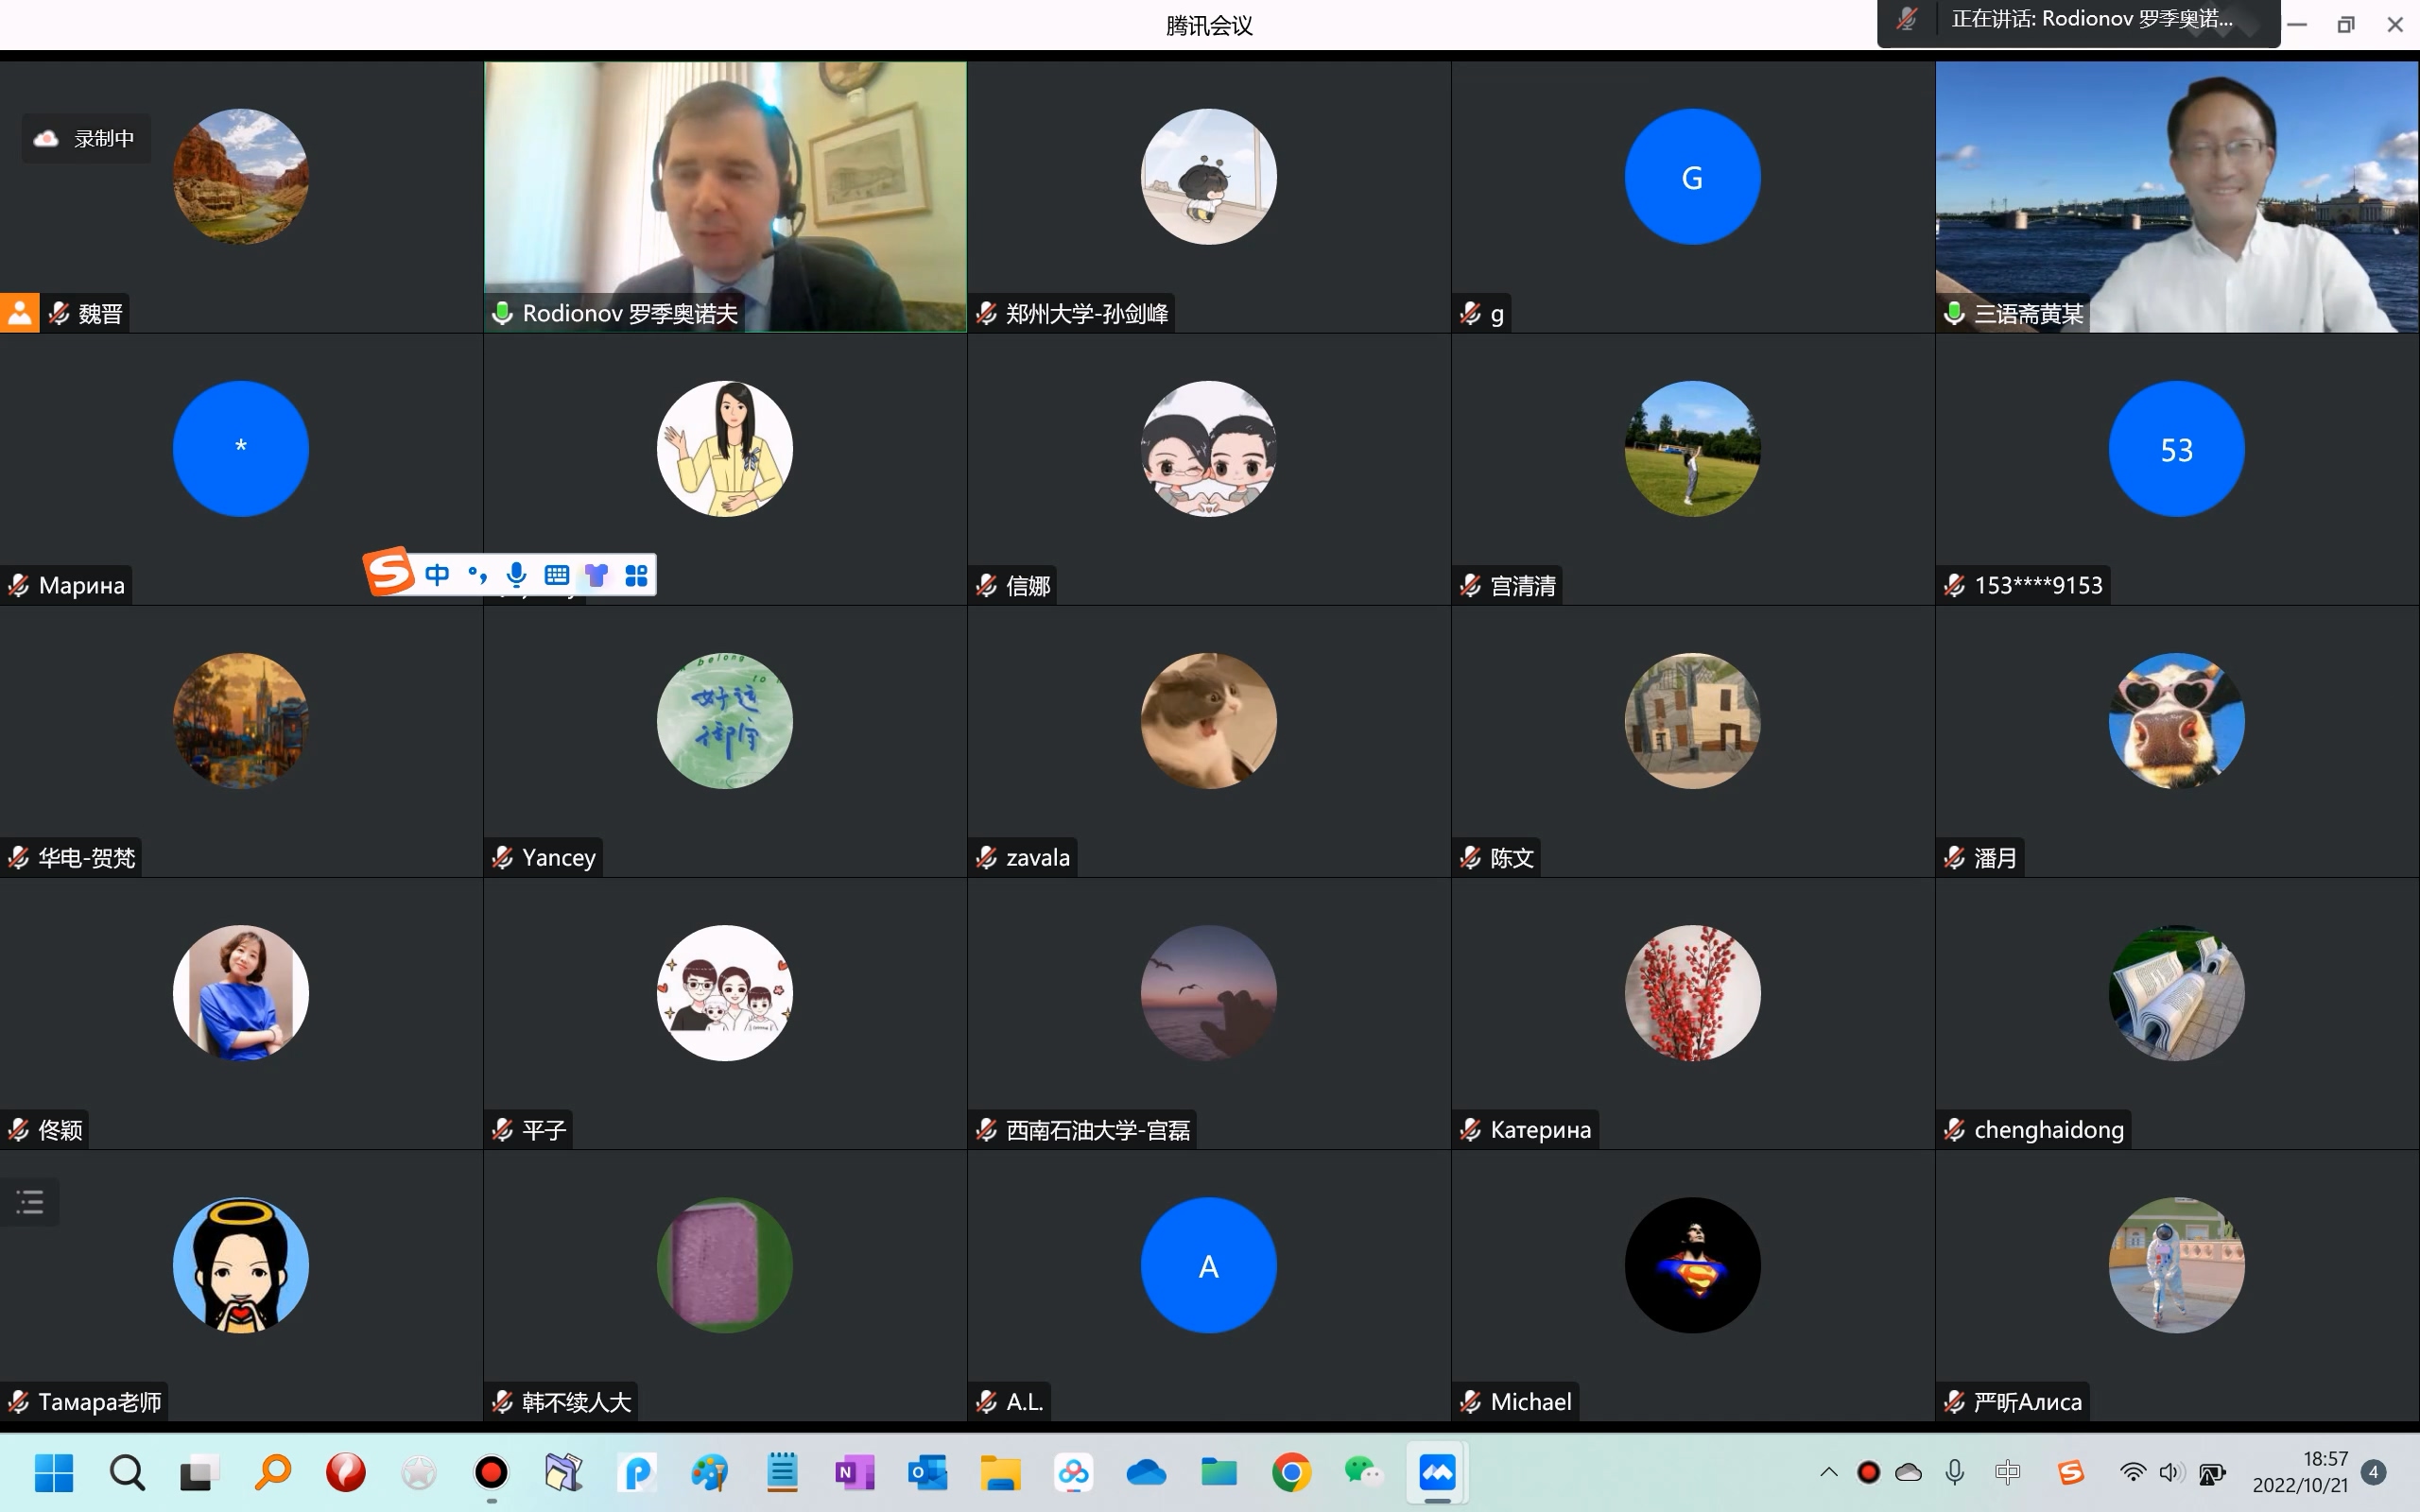Click the muted mic icon in speaking banner

[1907, 19]
